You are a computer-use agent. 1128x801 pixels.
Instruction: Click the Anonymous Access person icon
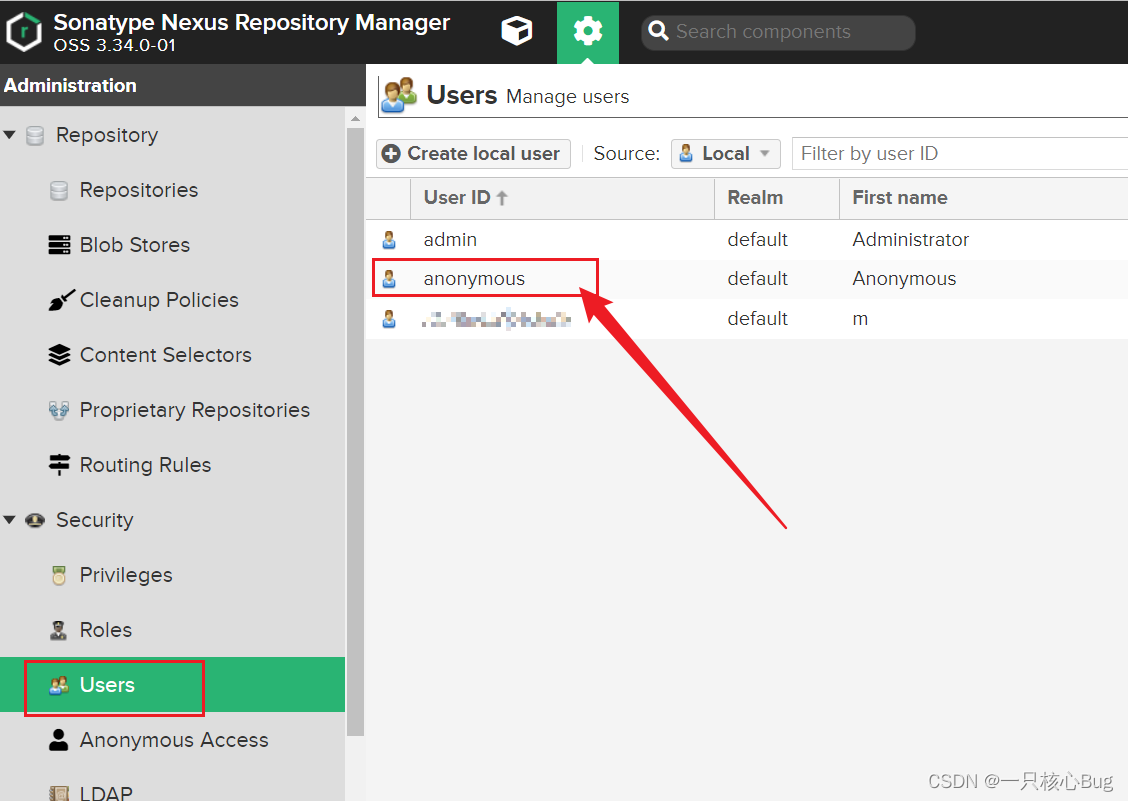click(58, 740)
